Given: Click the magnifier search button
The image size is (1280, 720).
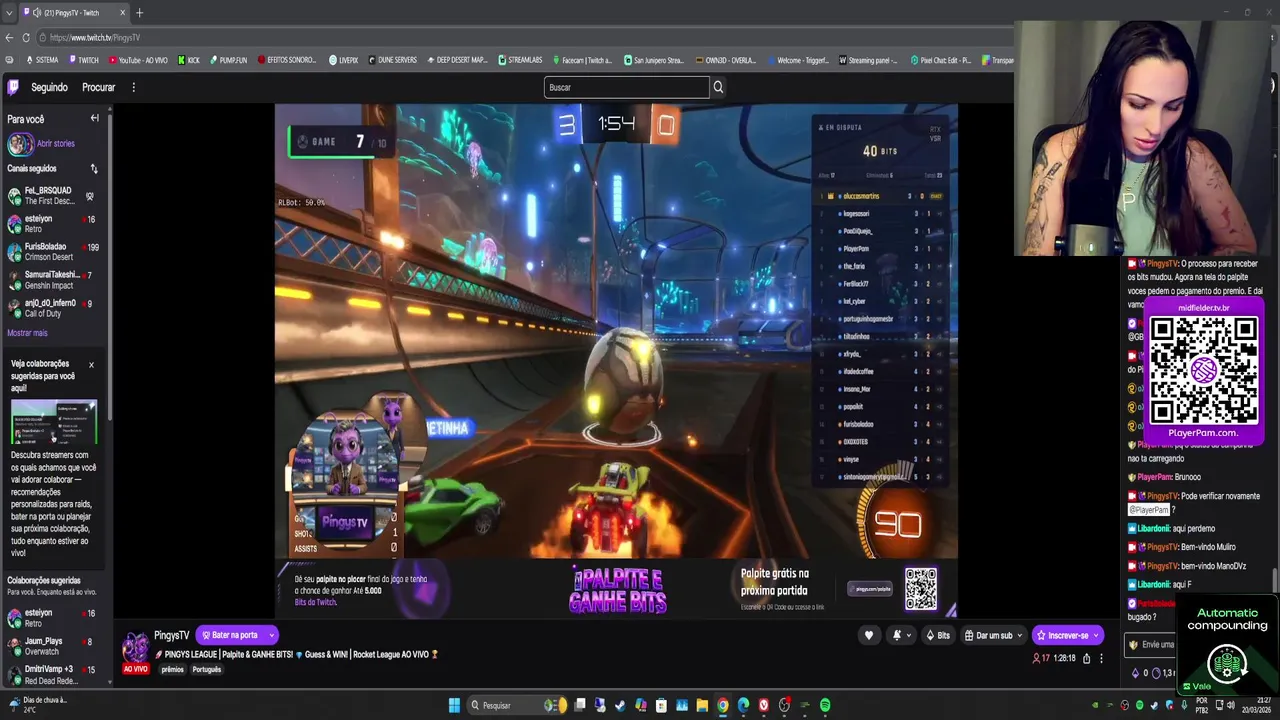Looking at the screenshot, I should coord(718,87).
